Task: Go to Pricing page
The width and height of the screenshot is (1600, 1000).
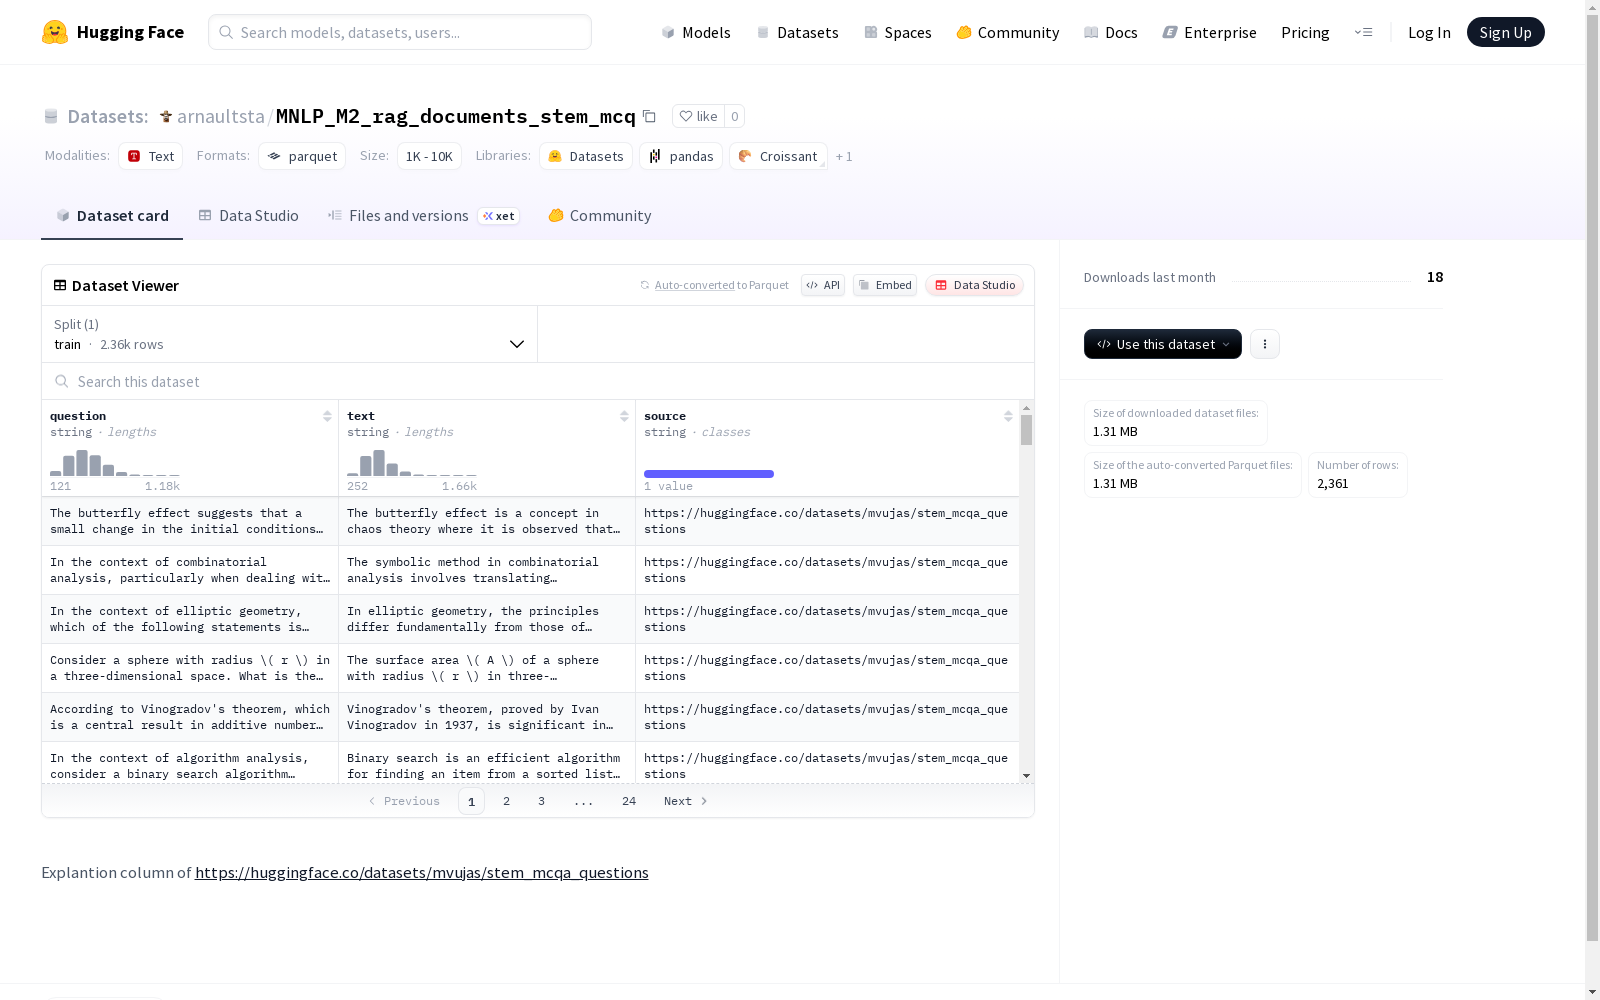Action: [1305, 32]
